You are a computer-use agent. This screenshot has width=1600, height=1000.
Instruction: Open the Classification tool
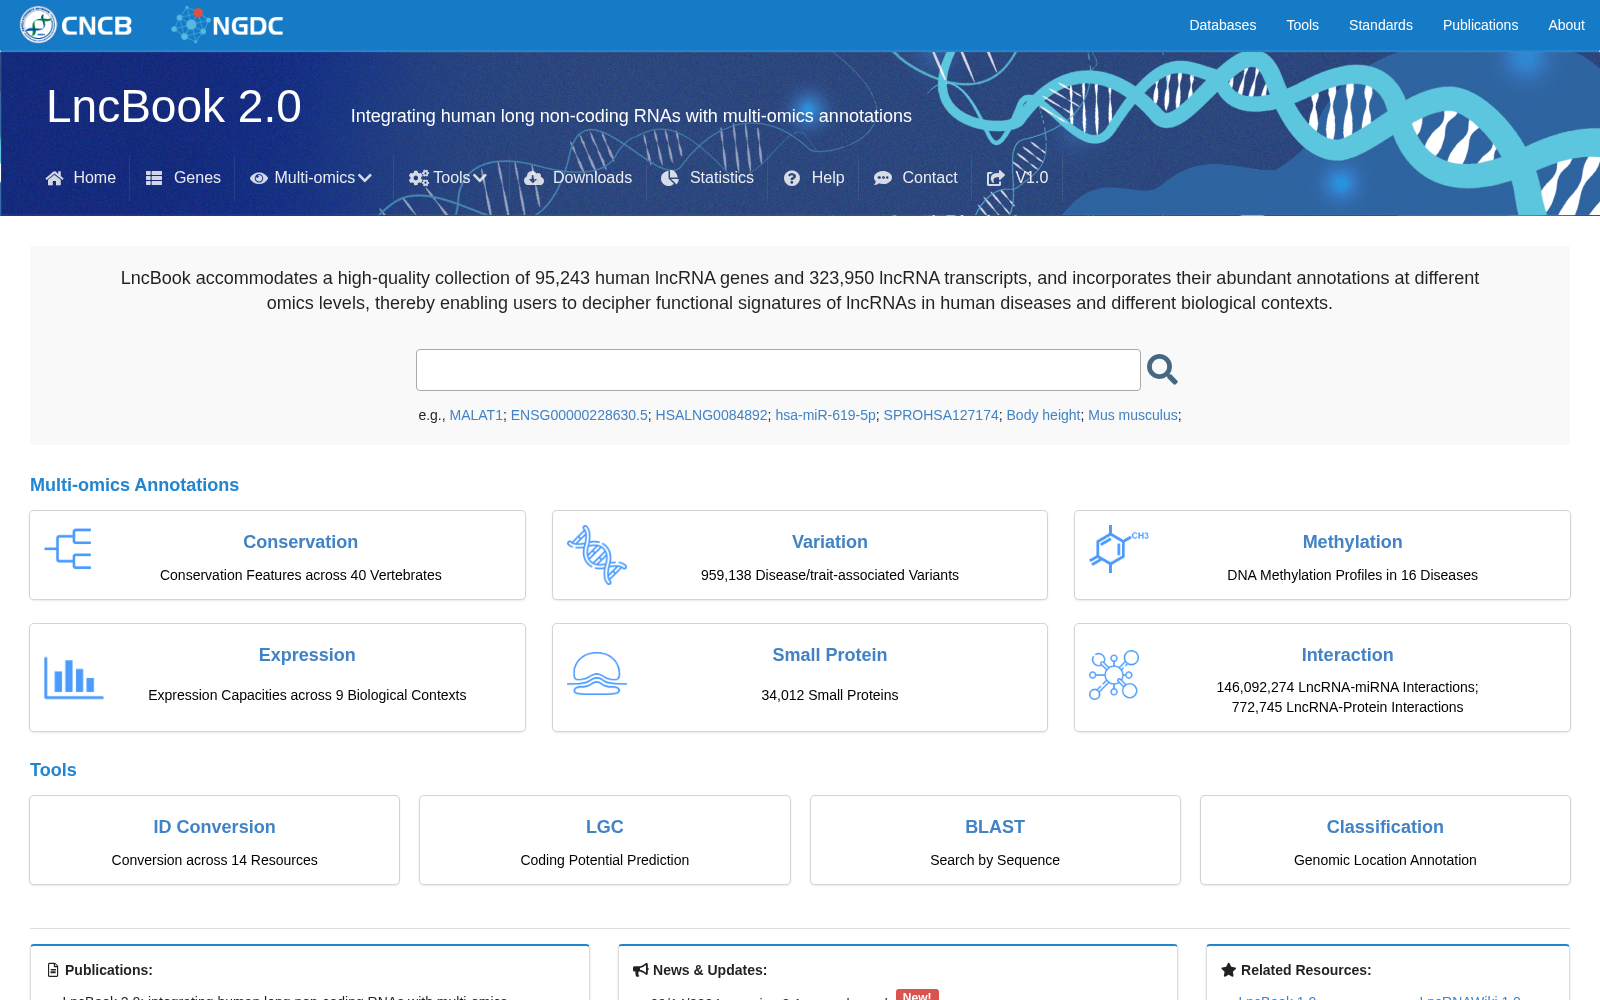click(1385, 827)
